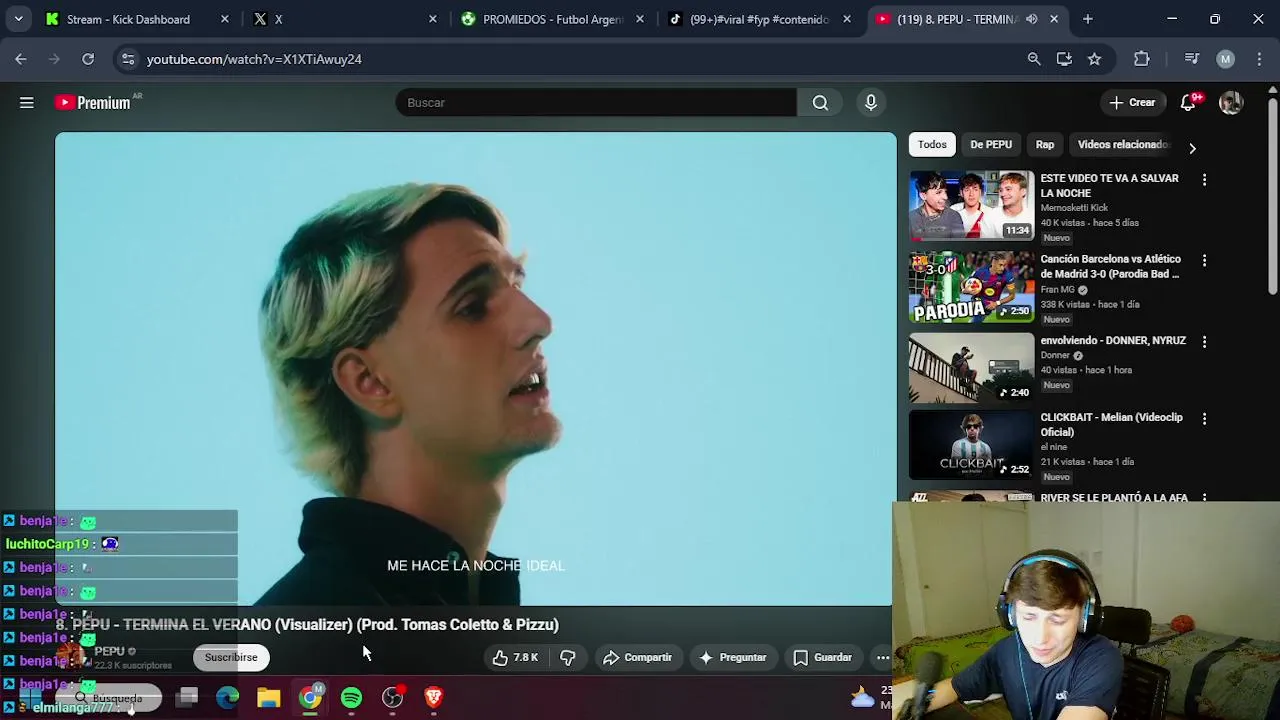Open the browser extensions puzzle icon
1280x720 pixels.
pyautogui.click(x=1142, y=59)
